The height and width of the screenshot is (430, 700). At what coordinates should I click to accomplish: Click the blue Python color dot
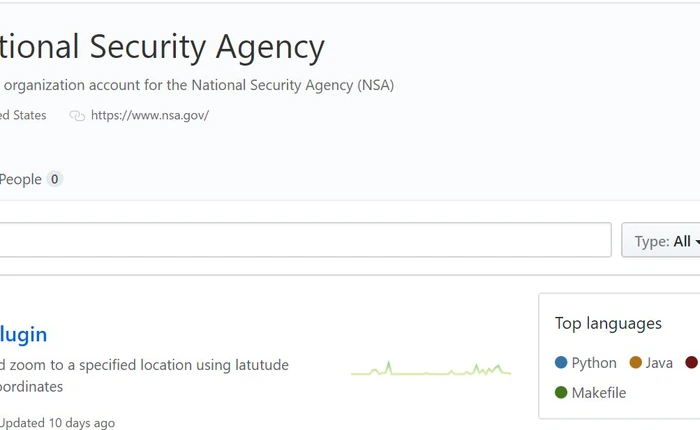point(561,363)
